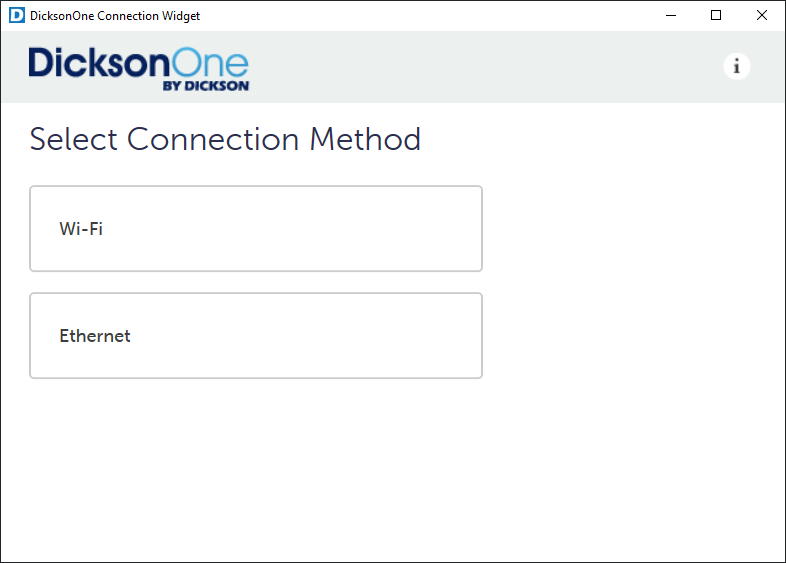
Task: Click the DicksonOne logo in the banner
Action: click(x=138, y=67)
